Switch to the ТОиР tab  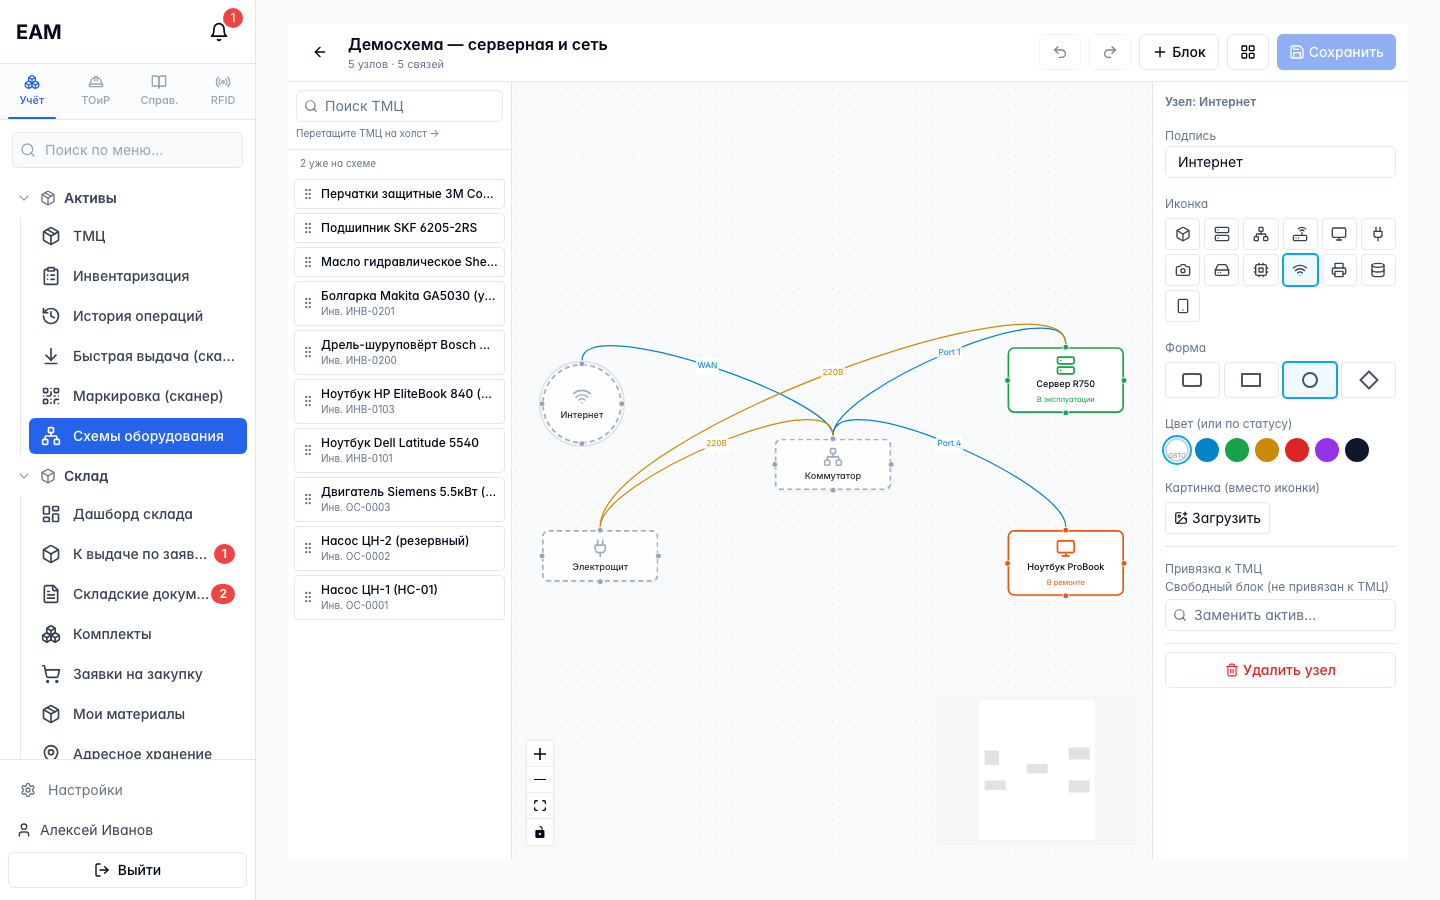click(x=96, y=90)
